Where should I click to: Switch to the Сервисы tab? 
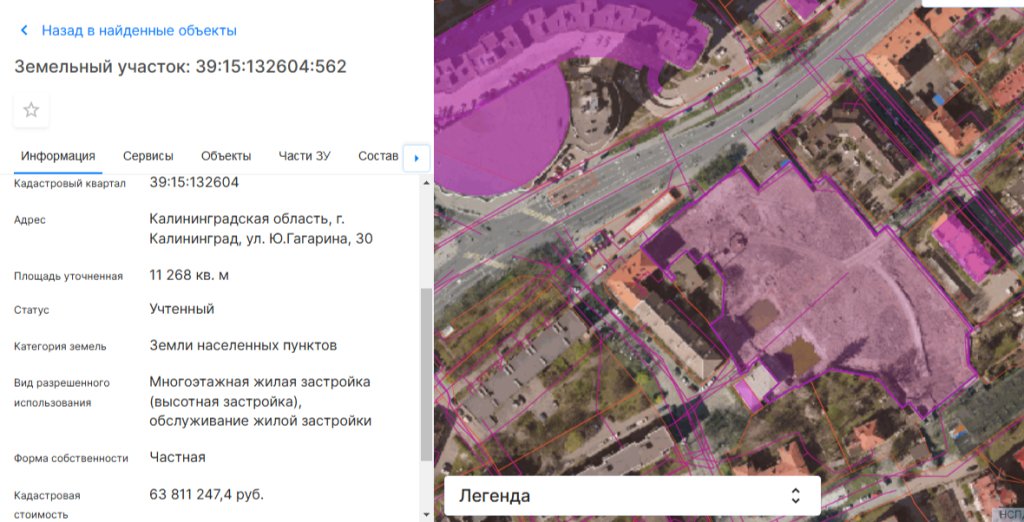pos(148,156)
